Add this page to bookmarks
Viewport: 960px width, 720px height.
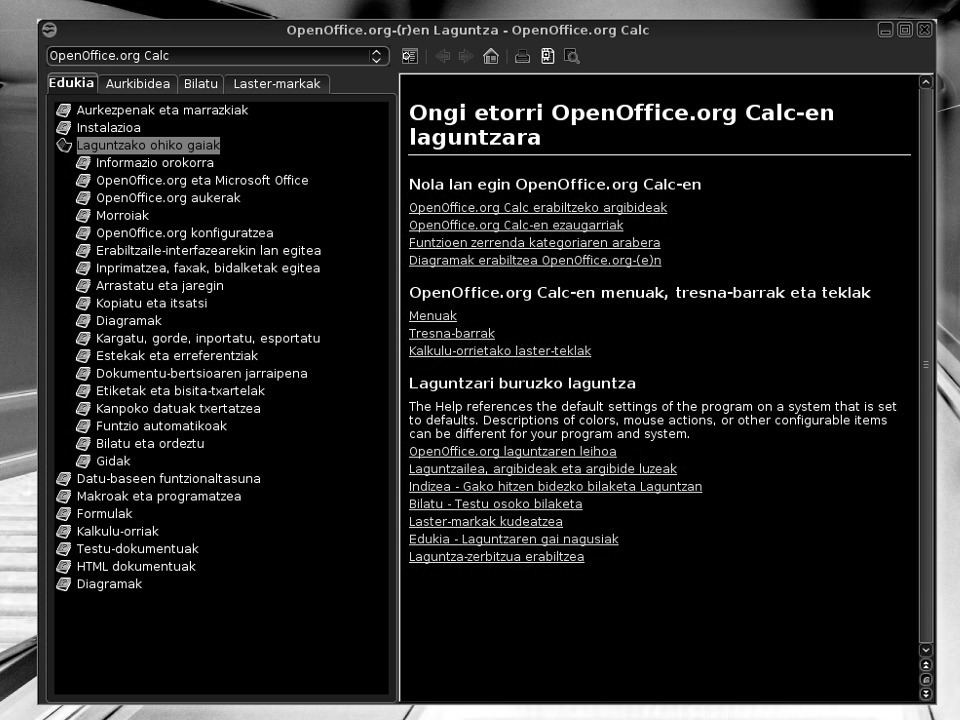pos(547,56)
